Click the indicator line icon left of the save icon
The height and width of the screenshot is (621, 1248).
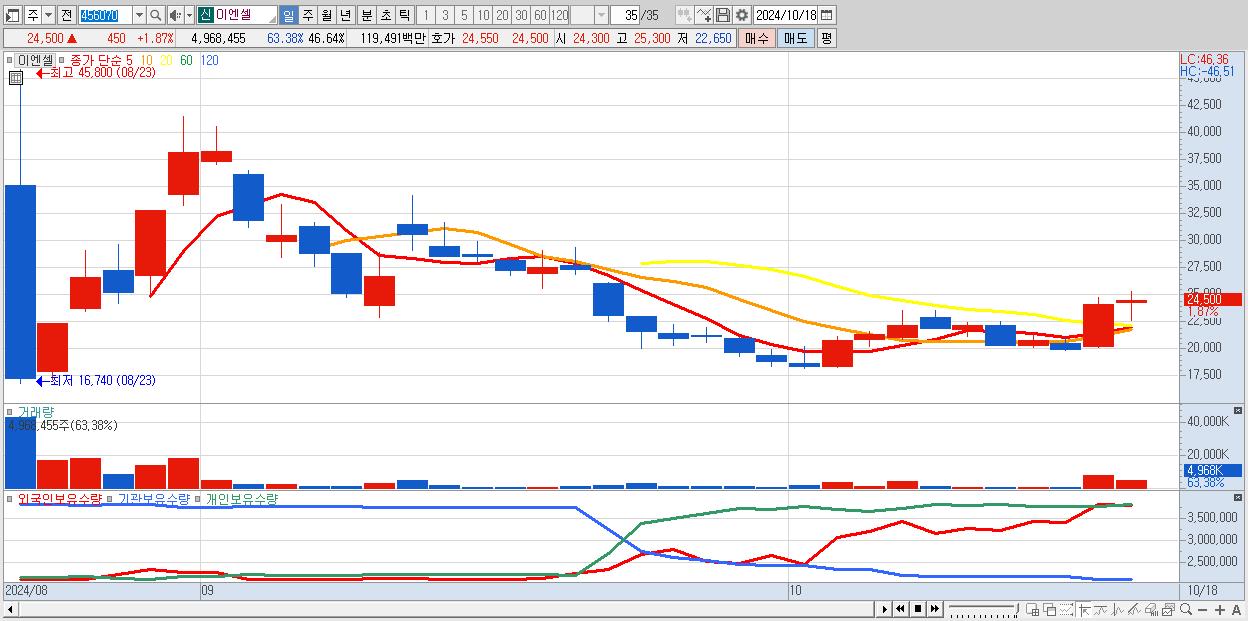pyautogui.click(x=703, y=15)
